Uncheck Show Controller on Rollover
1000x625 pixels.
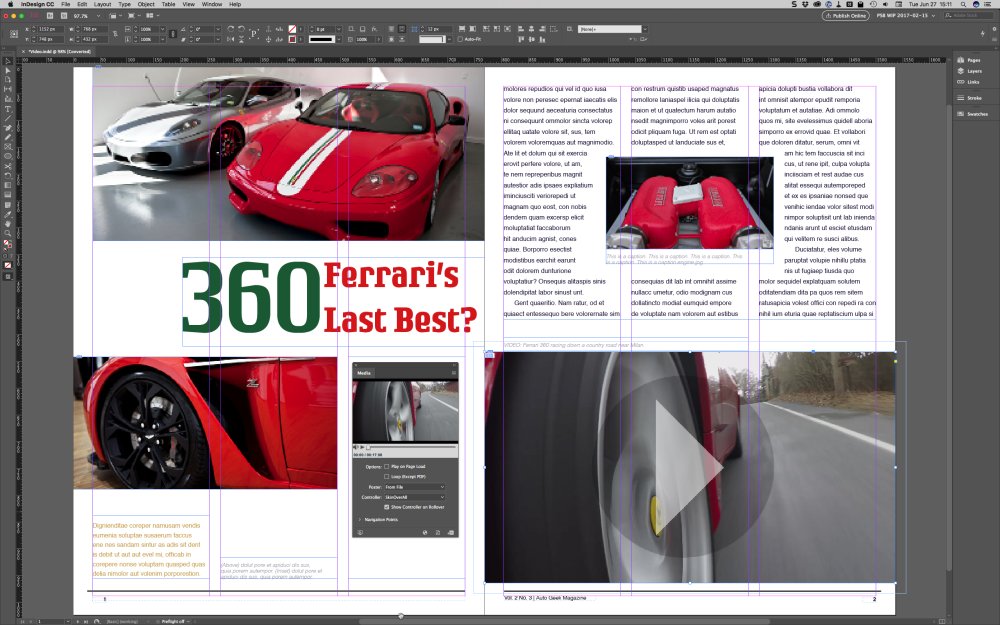coord(386,507)
